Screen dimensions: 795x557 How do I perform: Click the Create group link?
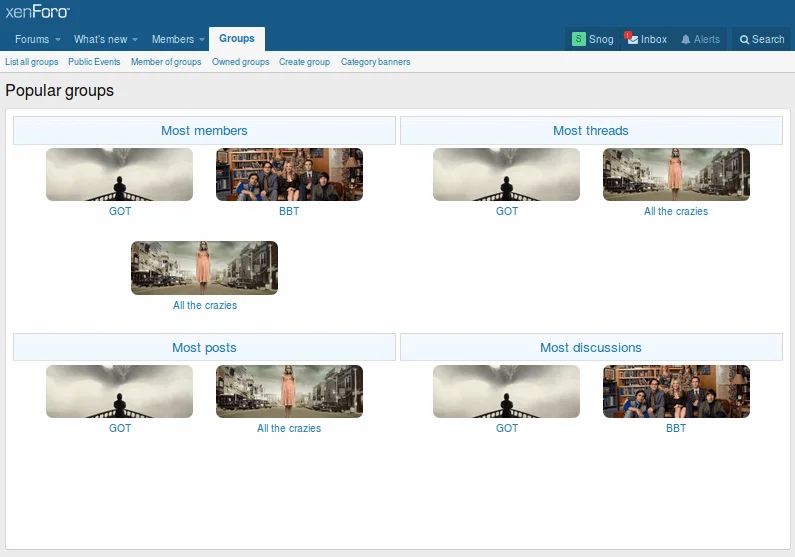(x=304, y=62)
